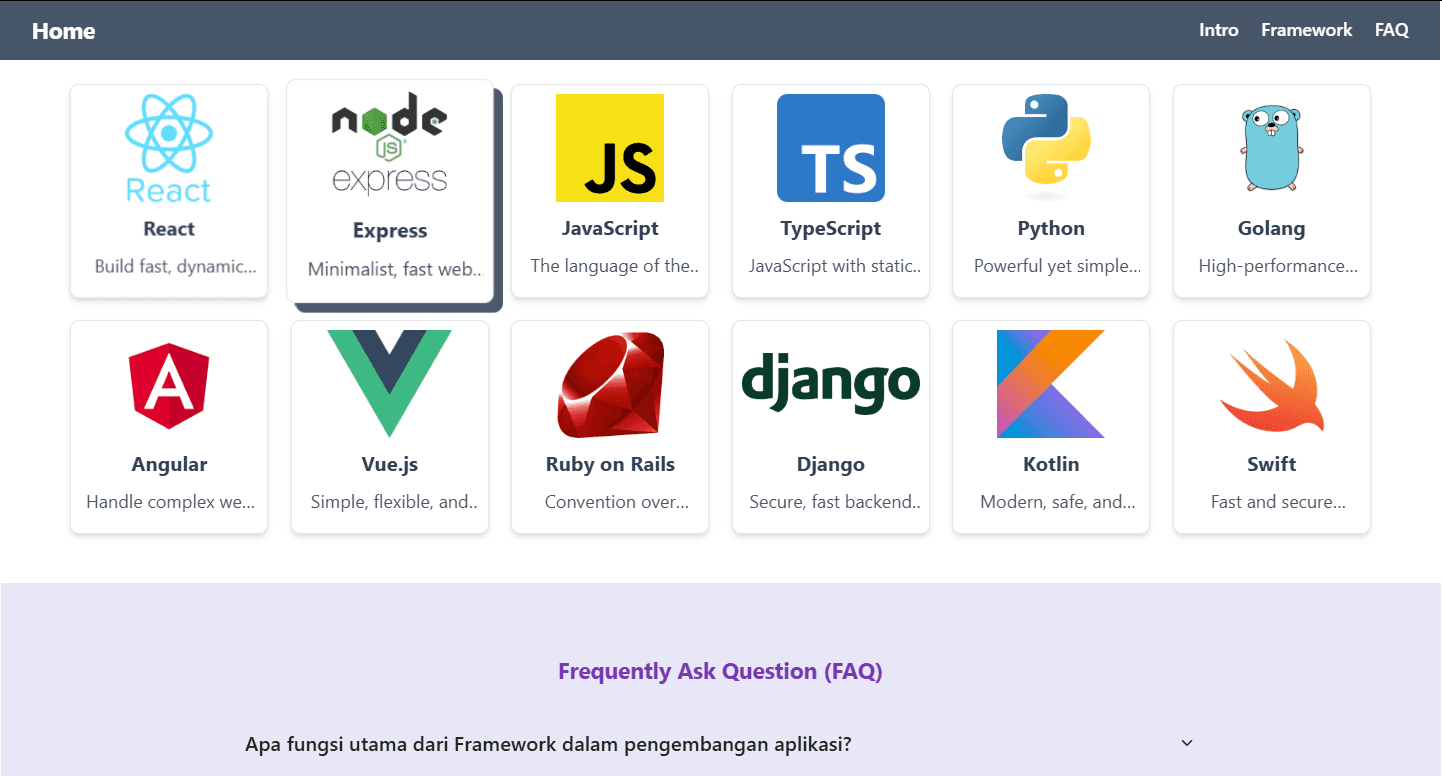The image size is (1442, 776).
Task: Open the Intro navigation link
Action: (1218, 30)
